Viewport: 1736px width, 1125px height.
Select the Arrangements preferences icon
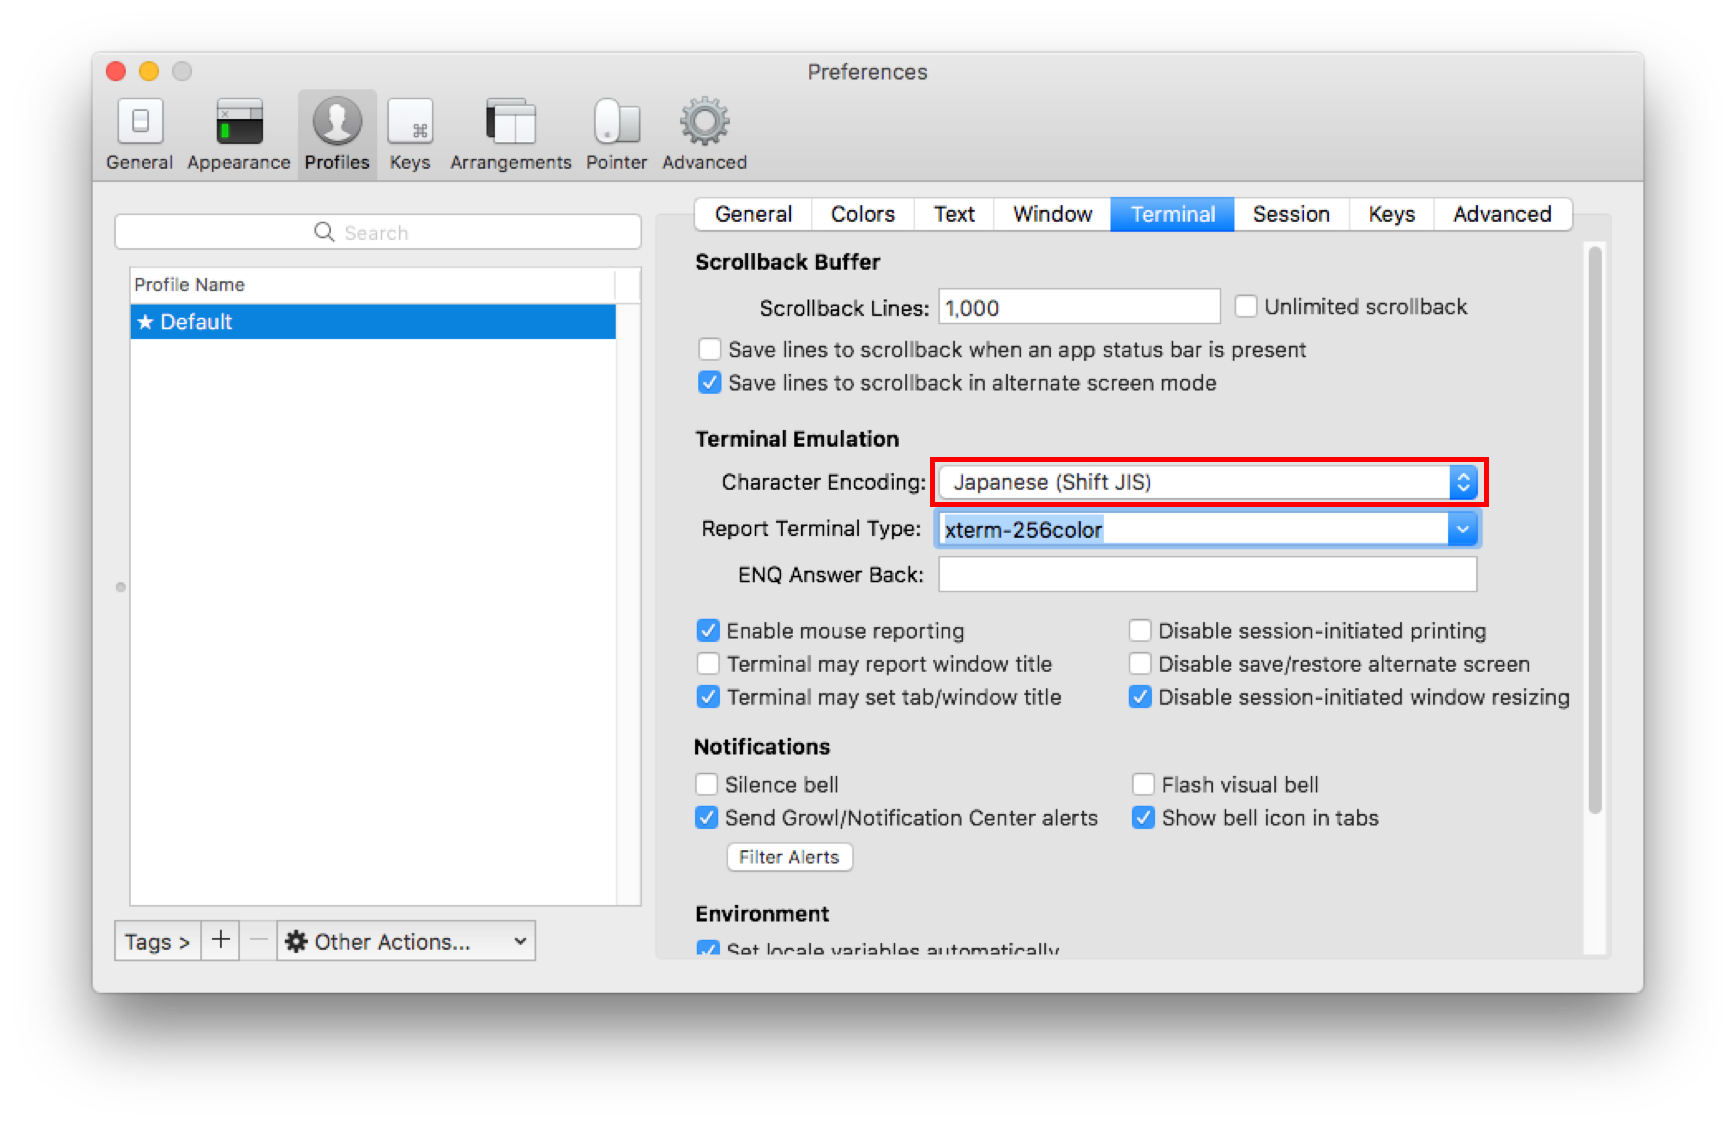[510, 133]
